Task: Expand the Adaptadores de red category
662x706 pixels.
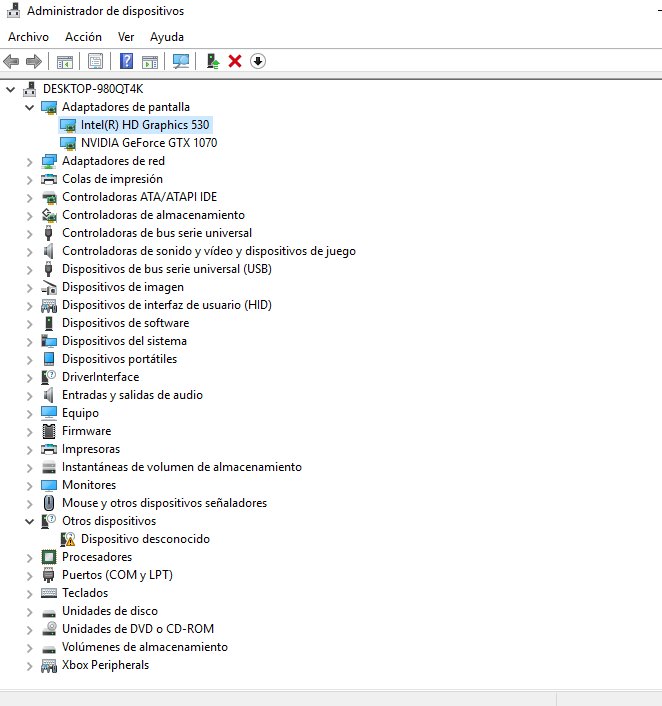Action: (x=30, y=162)
